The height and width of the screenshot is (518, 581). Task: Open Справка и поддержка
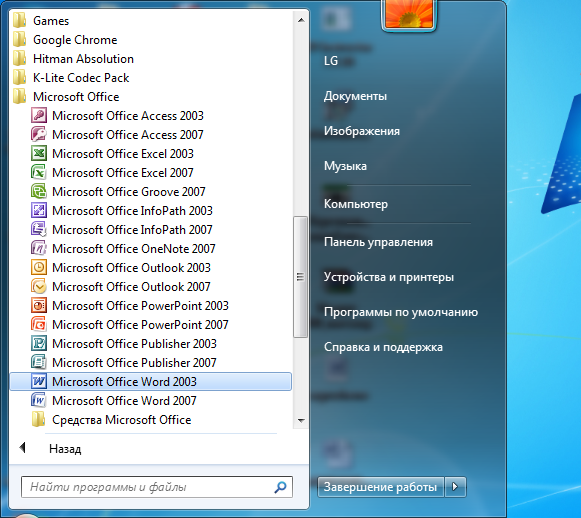(x=383, y=347)
